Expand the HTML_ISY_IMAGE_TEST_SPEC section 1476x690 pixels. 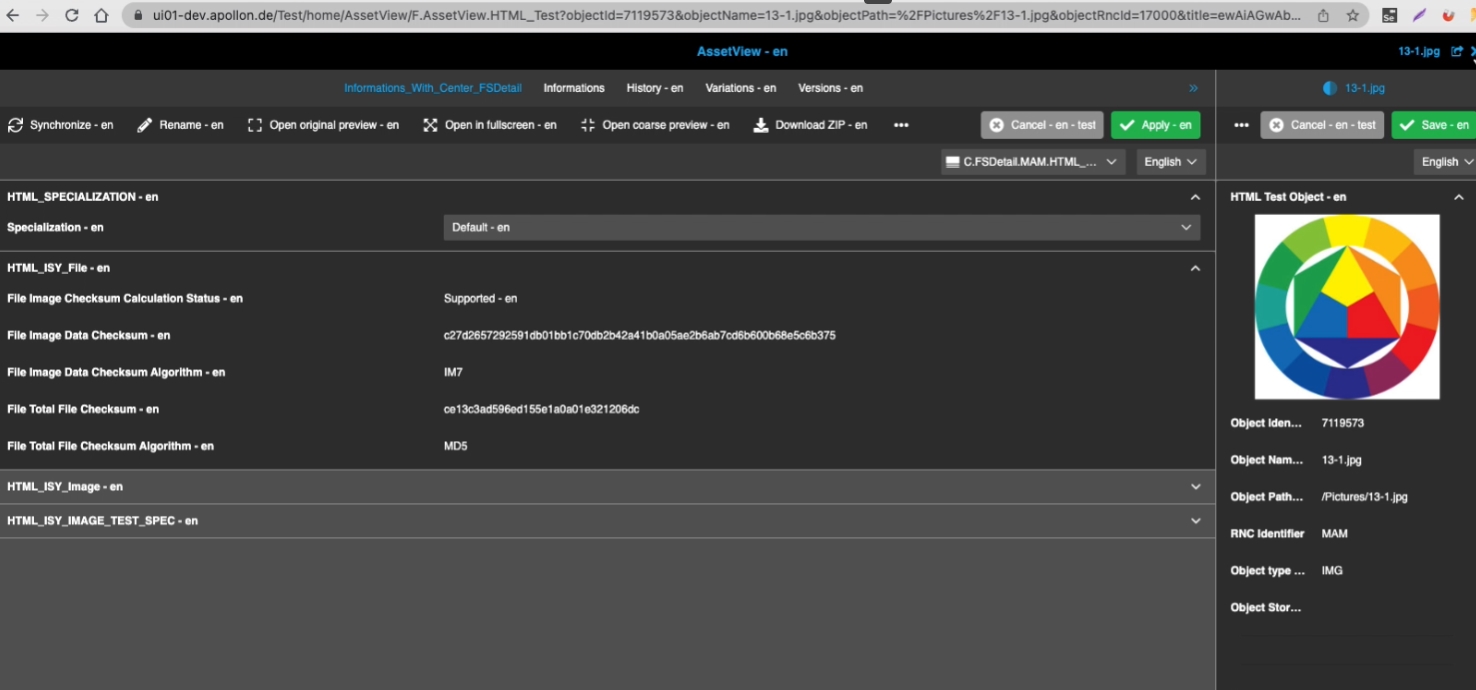click(x=1195, y=521)
